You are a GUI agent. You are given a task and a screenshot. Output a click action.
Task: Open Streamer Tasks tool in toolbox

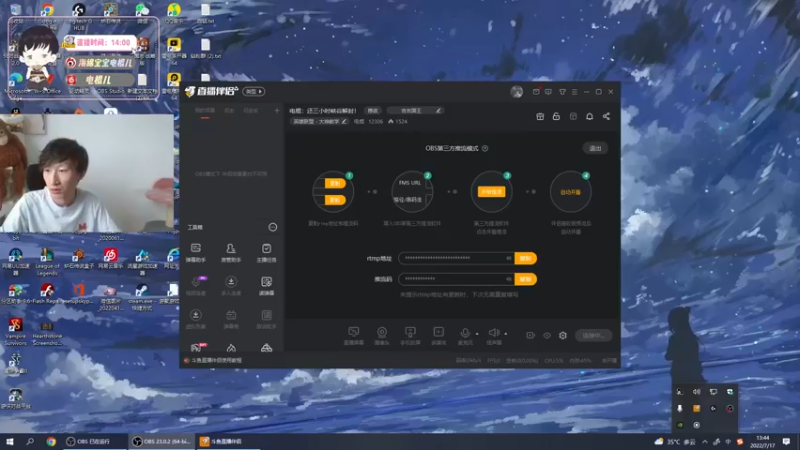[266, 253]
